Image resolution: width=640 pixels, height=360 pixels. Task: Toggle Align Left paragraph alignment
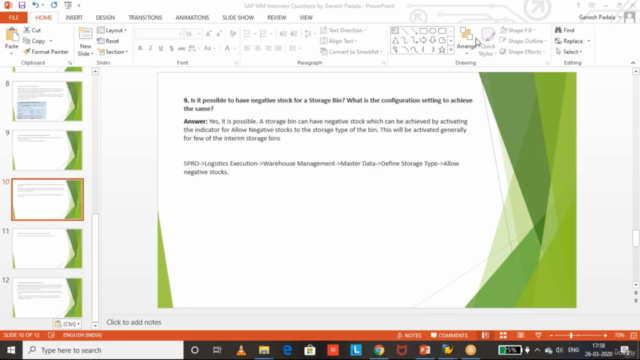coord(247,48)
